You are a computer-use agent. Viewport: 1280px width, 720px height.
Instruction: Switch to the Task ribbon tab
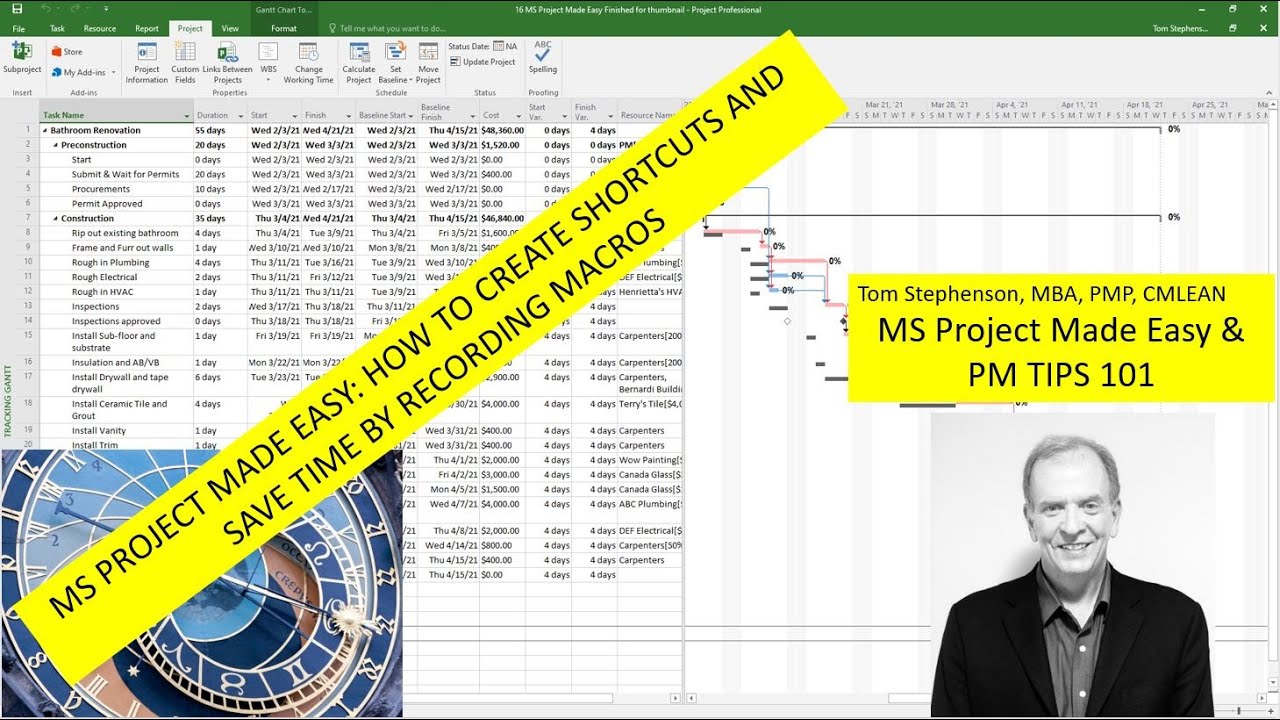(x=57, y=28)
